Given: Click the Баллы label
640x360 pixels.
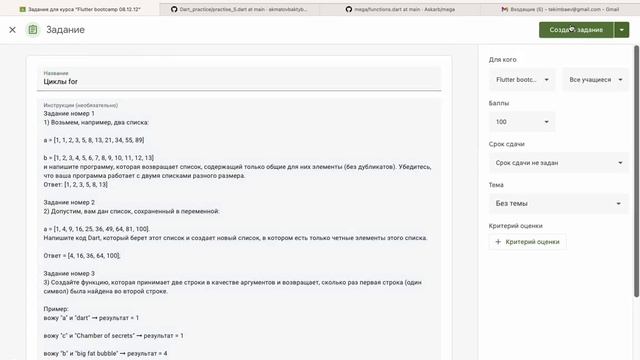Looking at the screenshot, I should click(499, 103).
